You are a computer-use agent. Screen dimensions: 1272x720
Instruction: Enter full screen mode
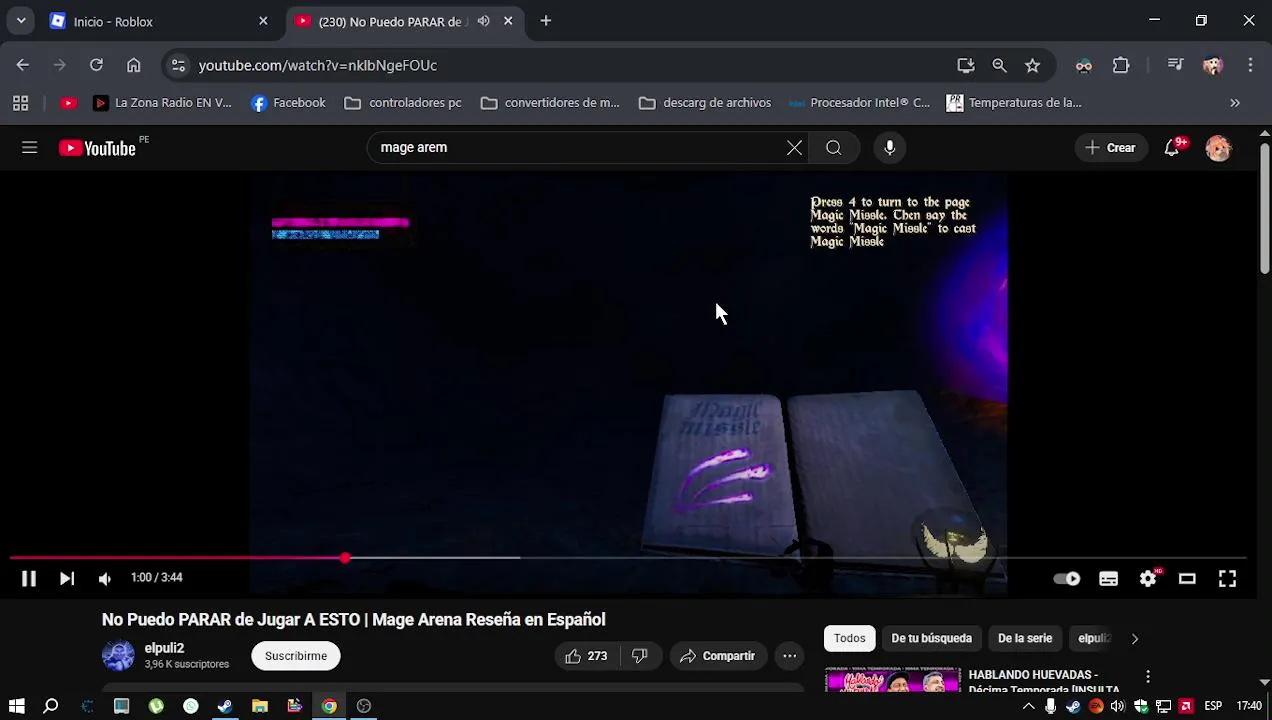tap(1227, 578)
